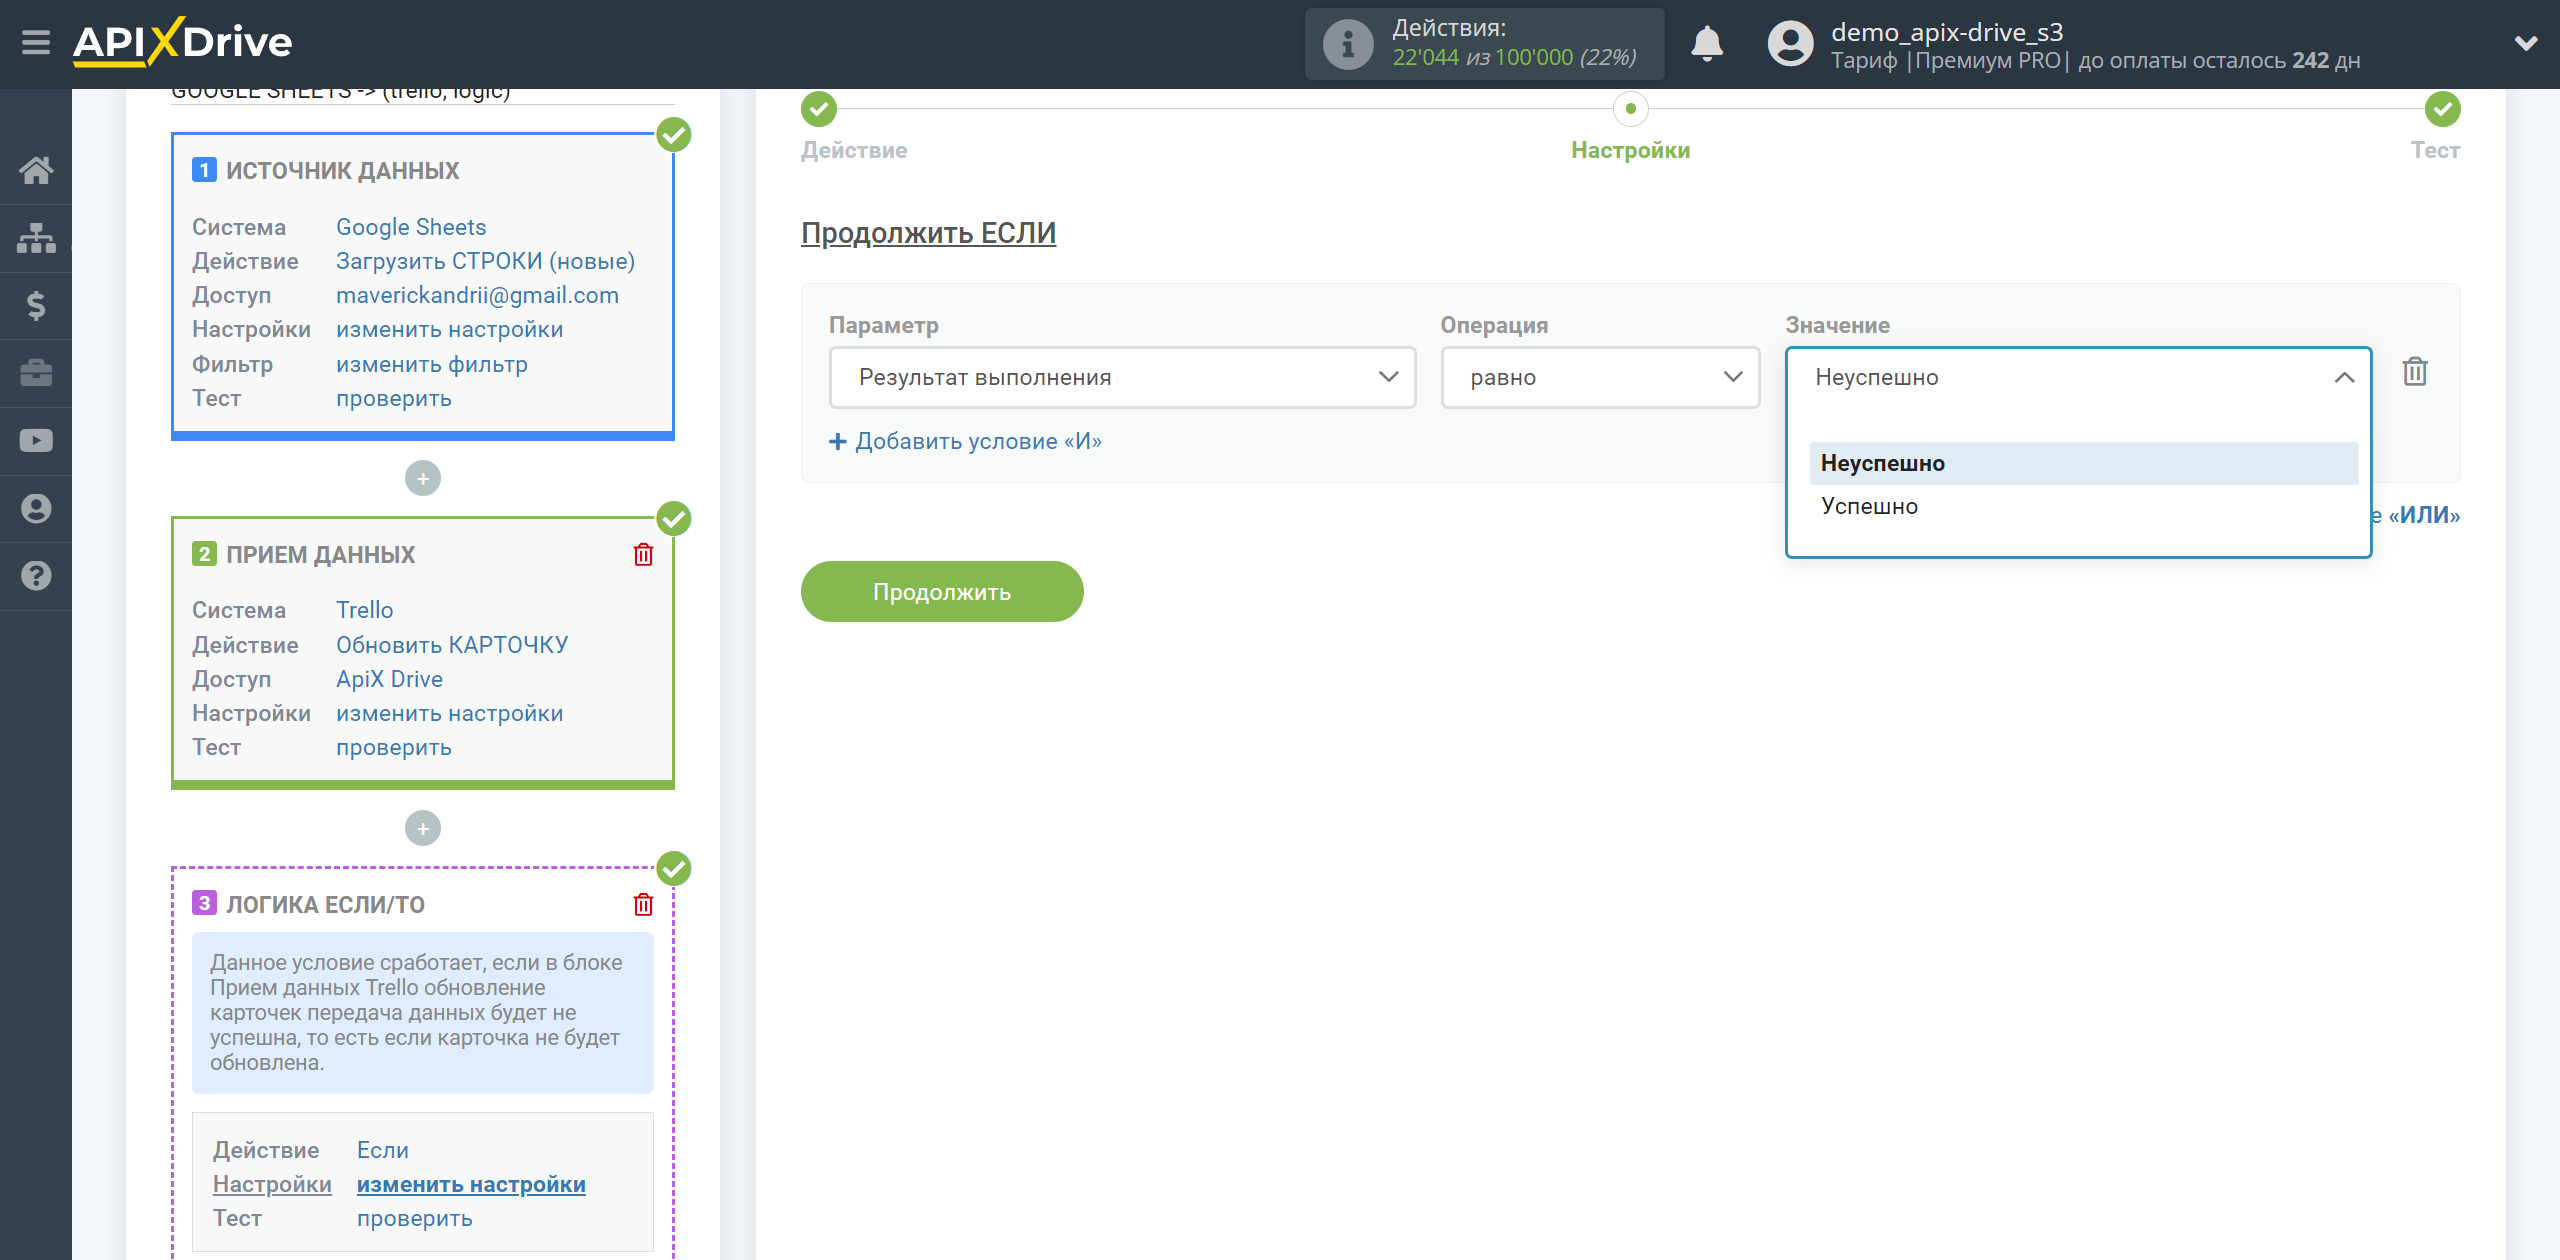2560x1260 pixels.
Task: Click source проверить test link
Action: click(393, 398)
